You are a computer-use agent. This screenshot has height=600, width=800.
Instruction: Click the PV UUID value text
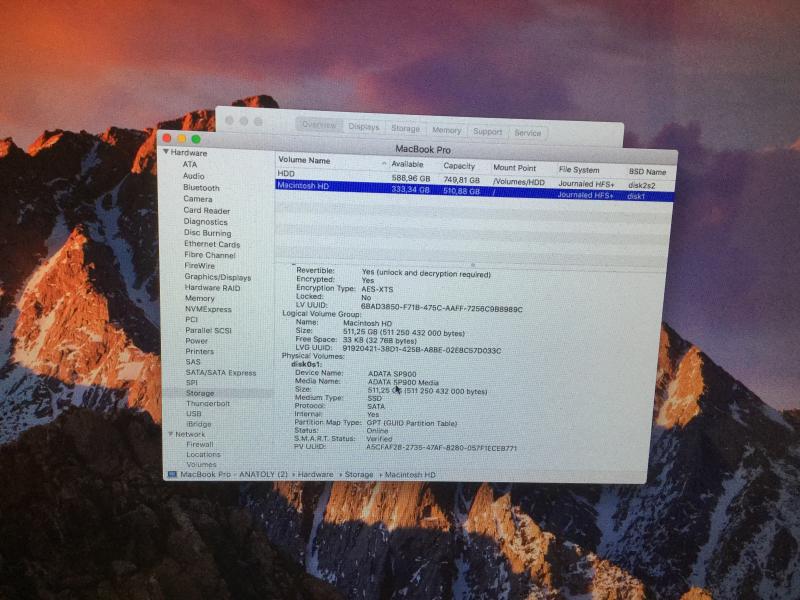(x=441, y=448)
